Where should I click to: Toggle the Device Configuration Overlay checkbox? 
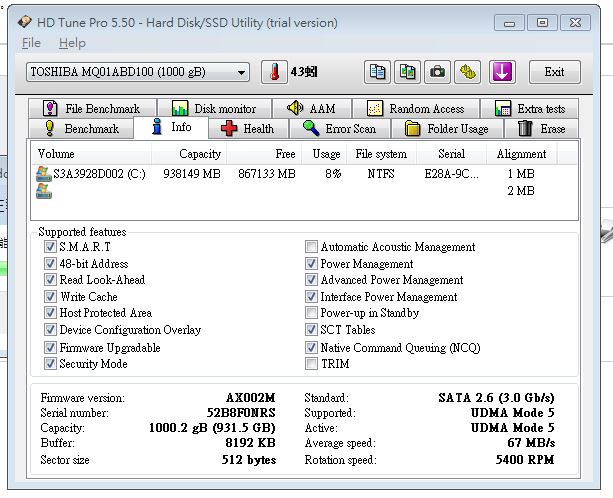click(50, 330)
